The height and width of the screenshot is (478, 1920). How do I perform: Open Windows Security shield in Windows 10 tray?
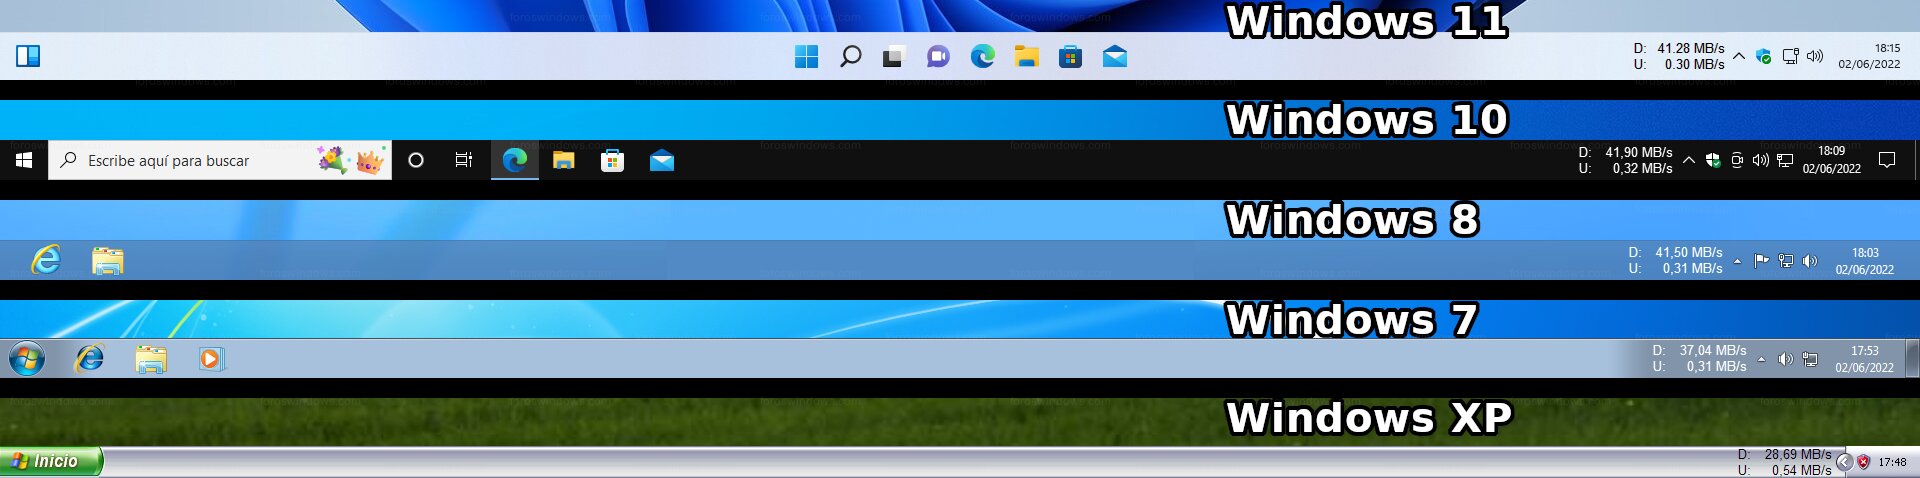click(1713, 160)
